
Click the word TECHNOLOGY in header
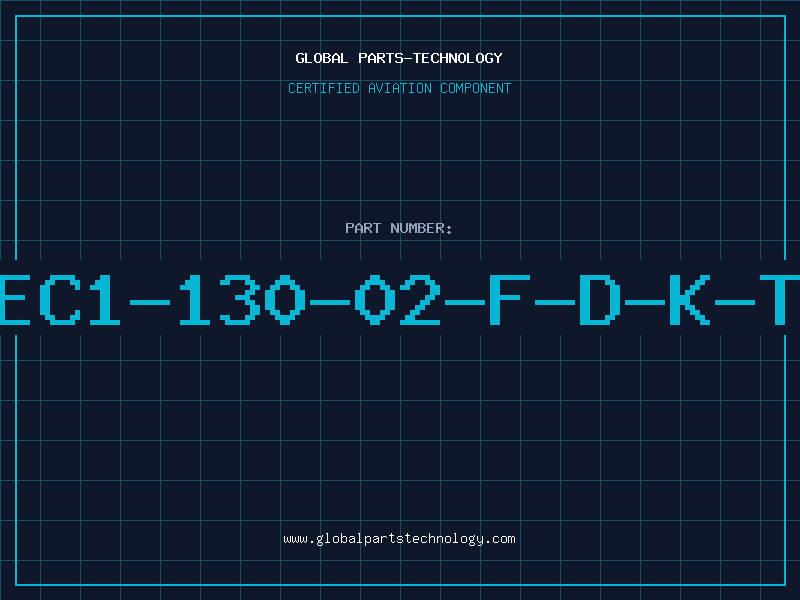[458, 58]
